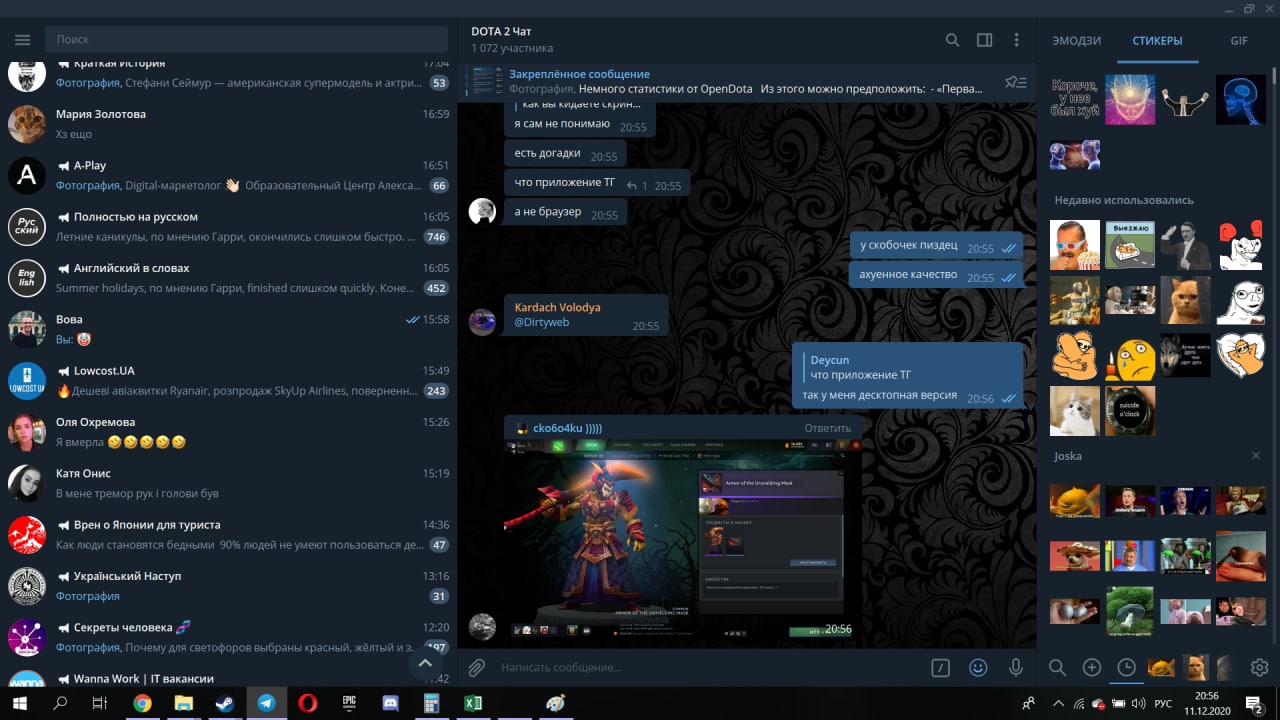Screen dimensions: 1280x720
Task: Open Epic Games launcher from taskbar
Action: pos(349,703)
